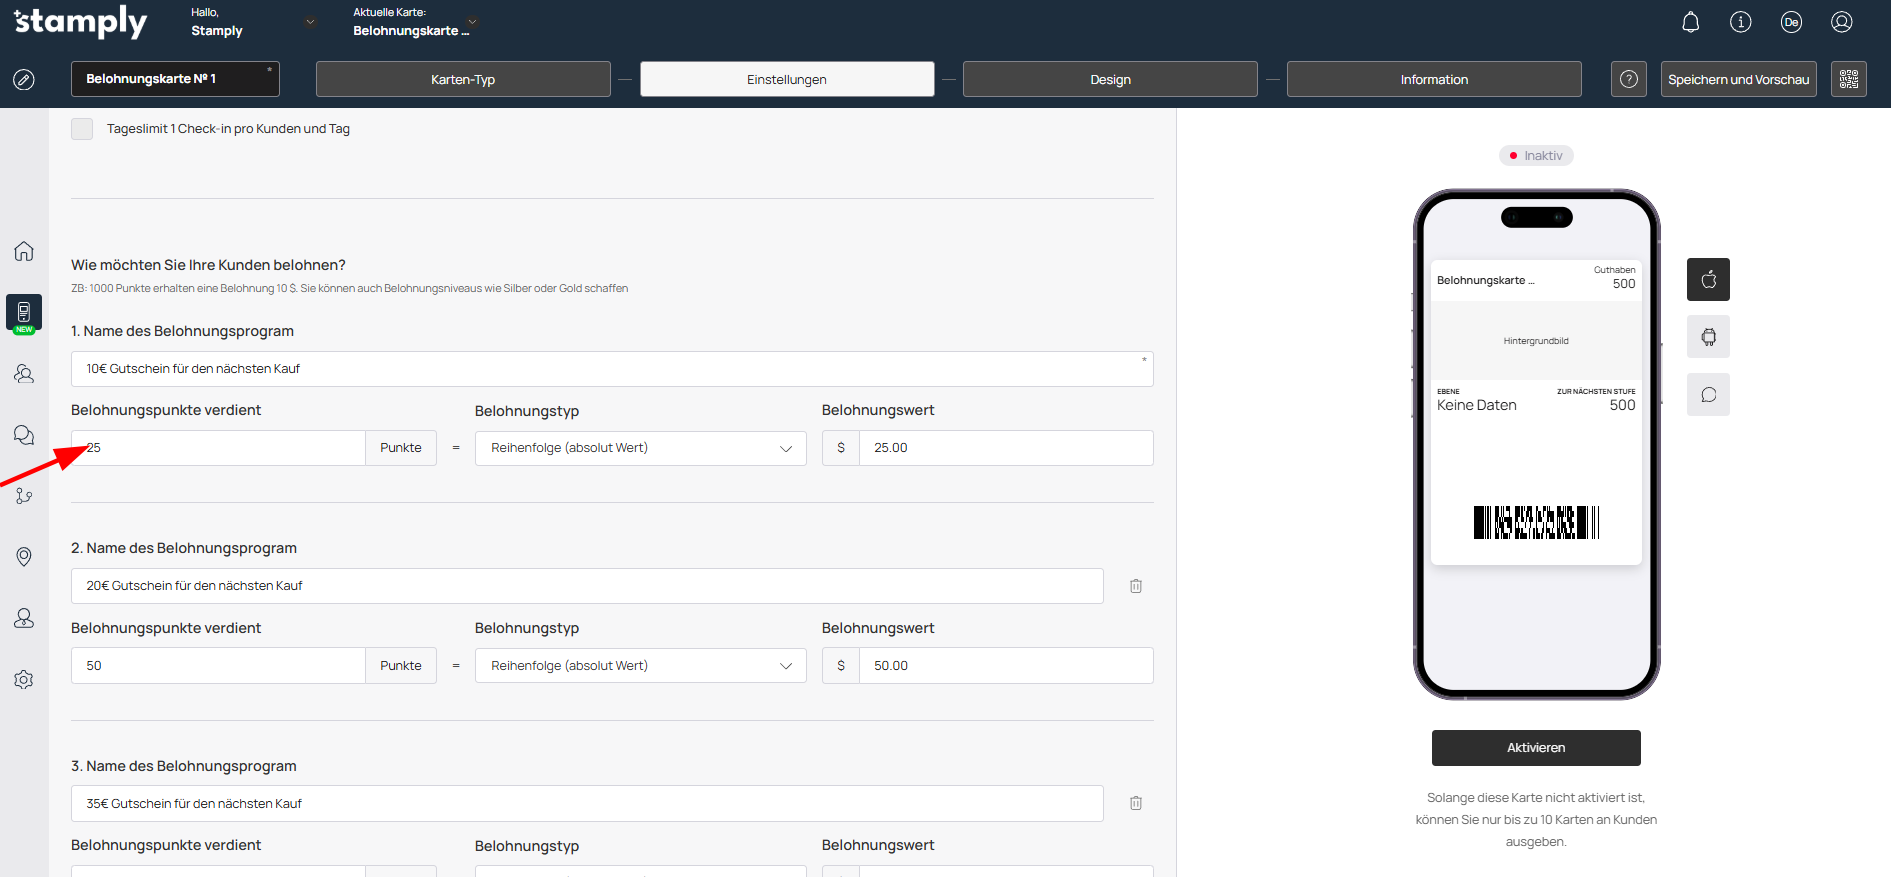Click the help question mark icon

tap(1628, 79)
